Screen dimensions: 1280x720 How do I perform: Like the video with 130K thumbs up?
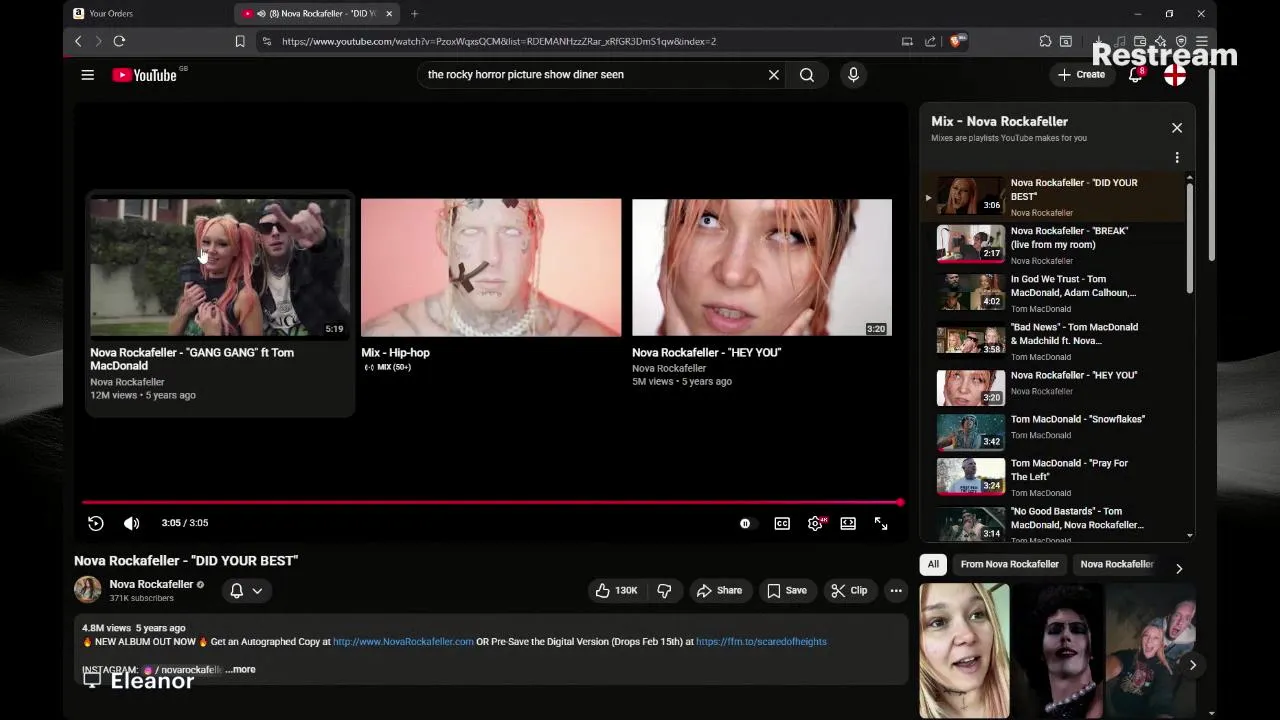click(616, 591)
